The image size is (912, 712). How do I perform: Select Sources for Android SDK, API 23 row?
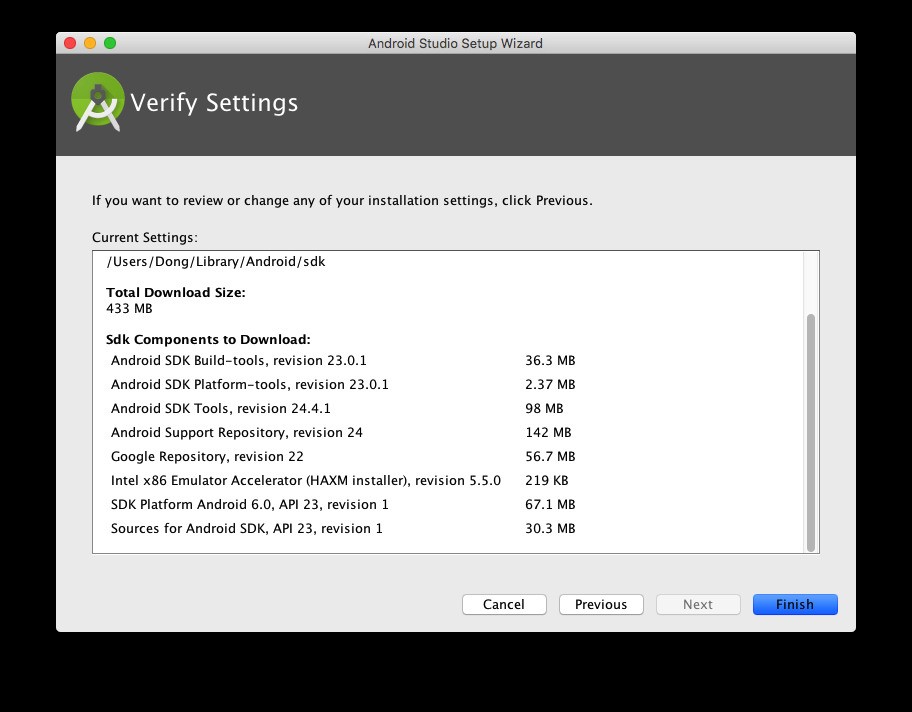point(343,528)
